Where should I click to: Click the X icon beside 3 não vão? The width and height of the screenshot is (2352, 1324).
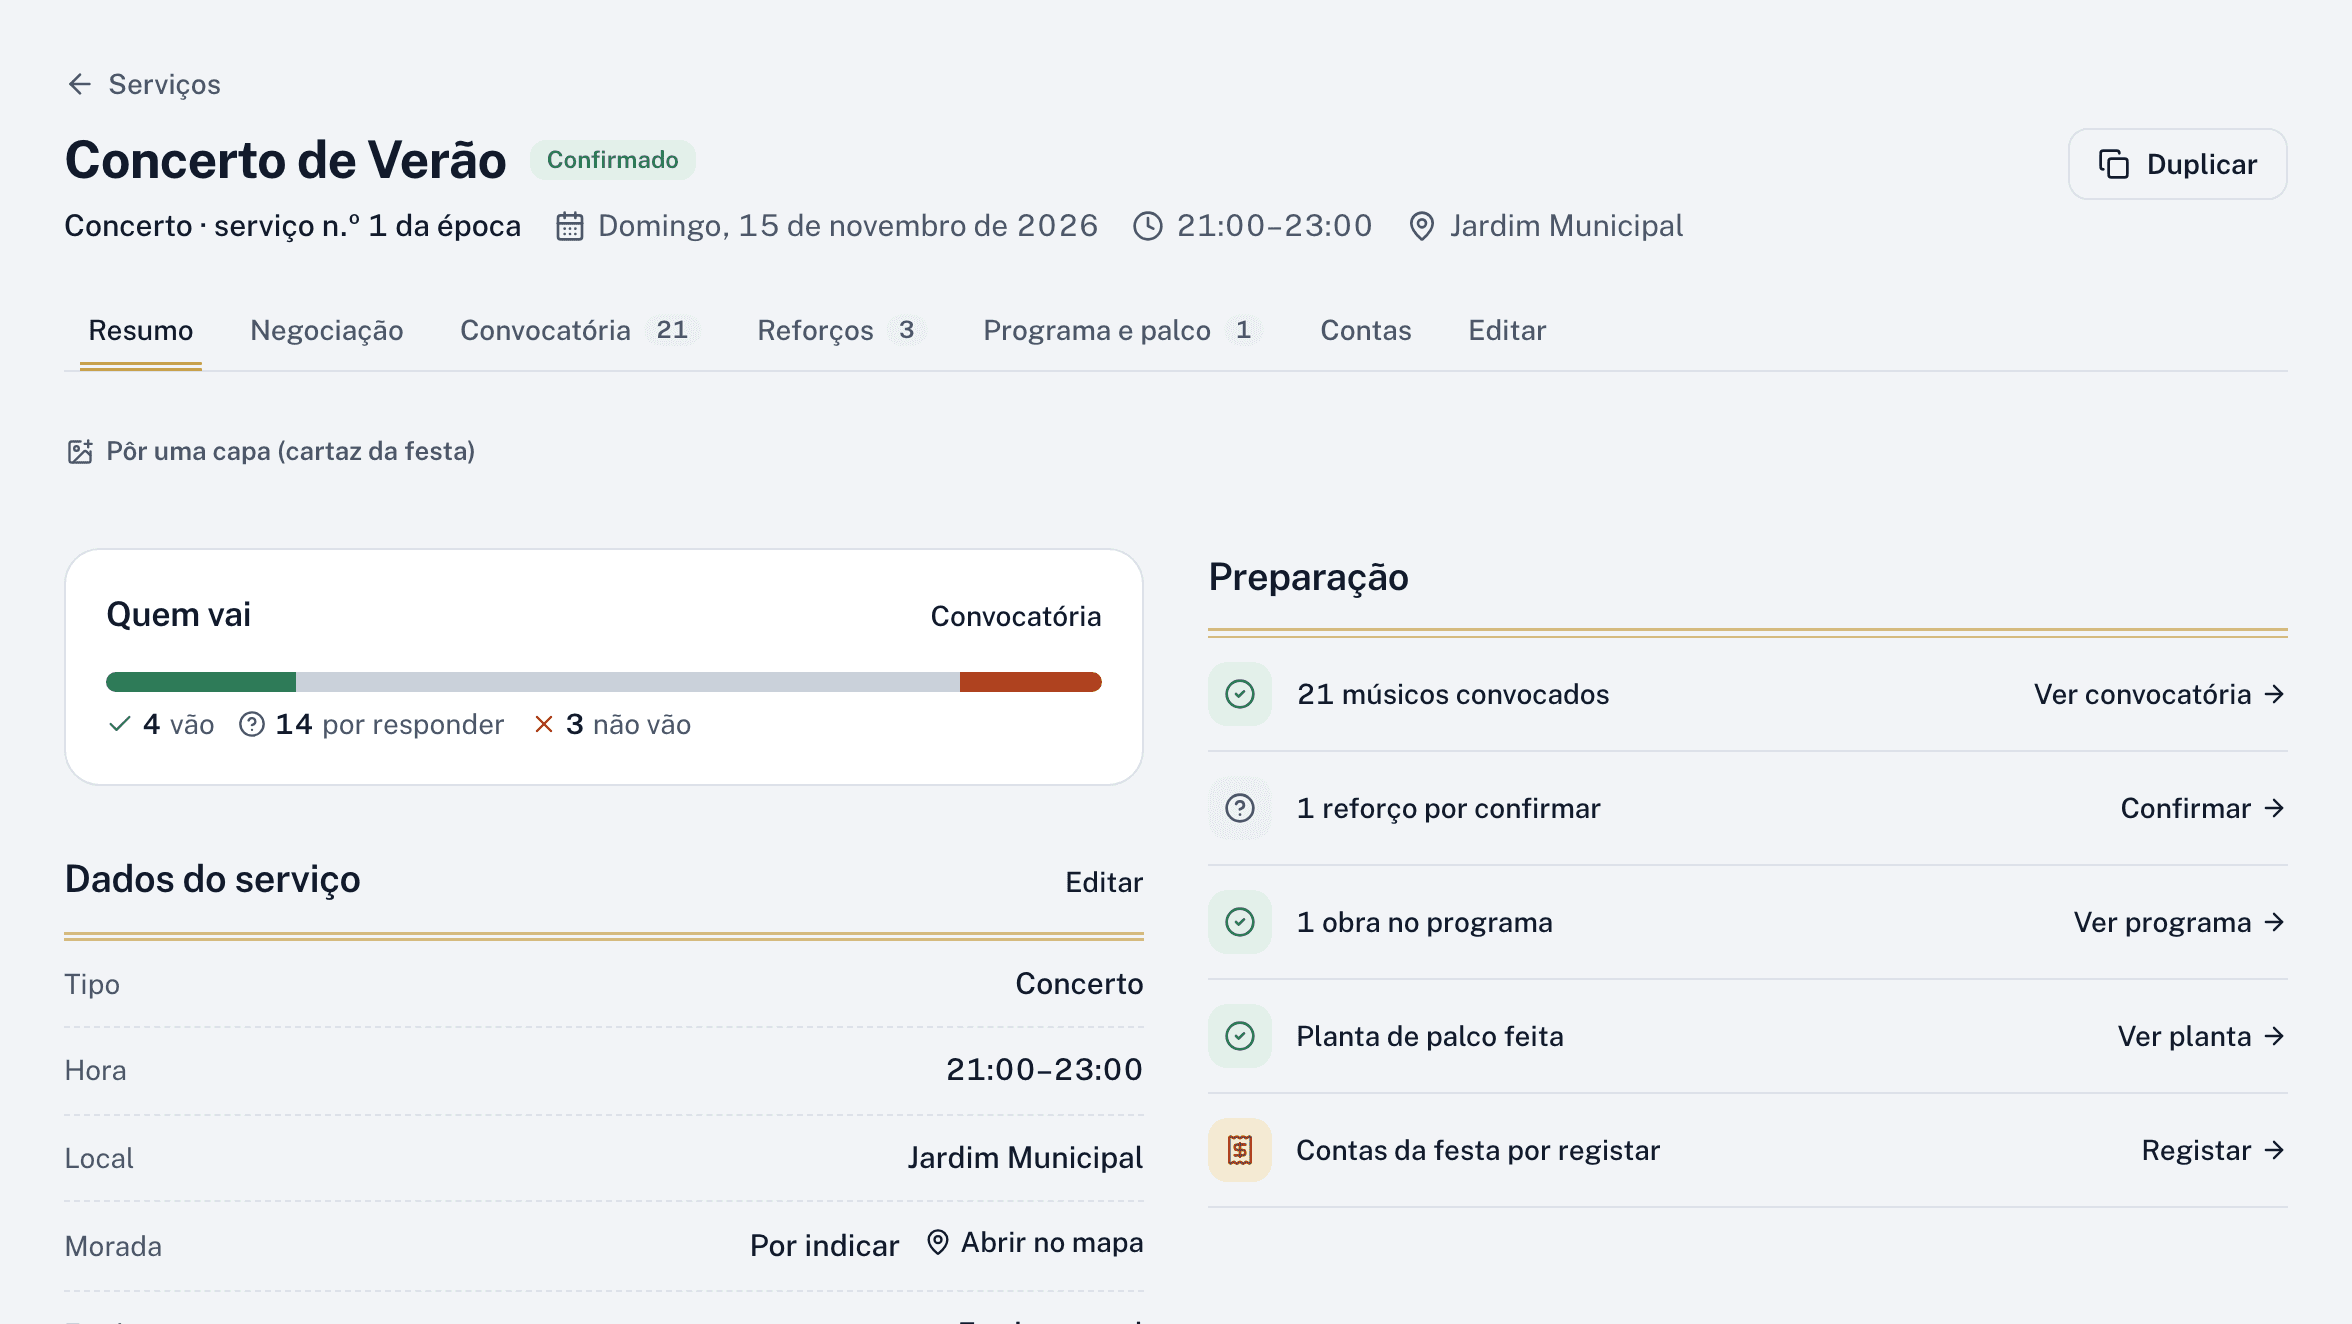[544, 724]
